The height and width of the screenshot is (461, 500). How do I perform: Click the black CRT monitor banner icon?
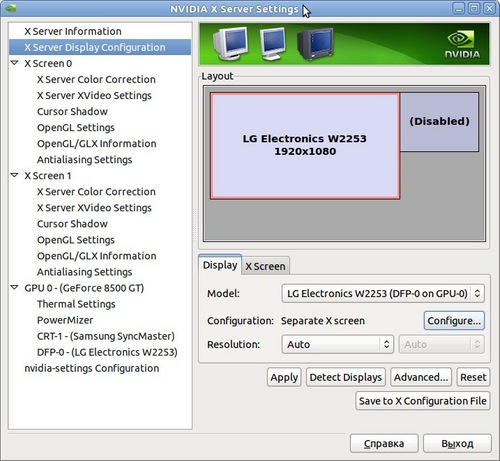tap(315, 43)
